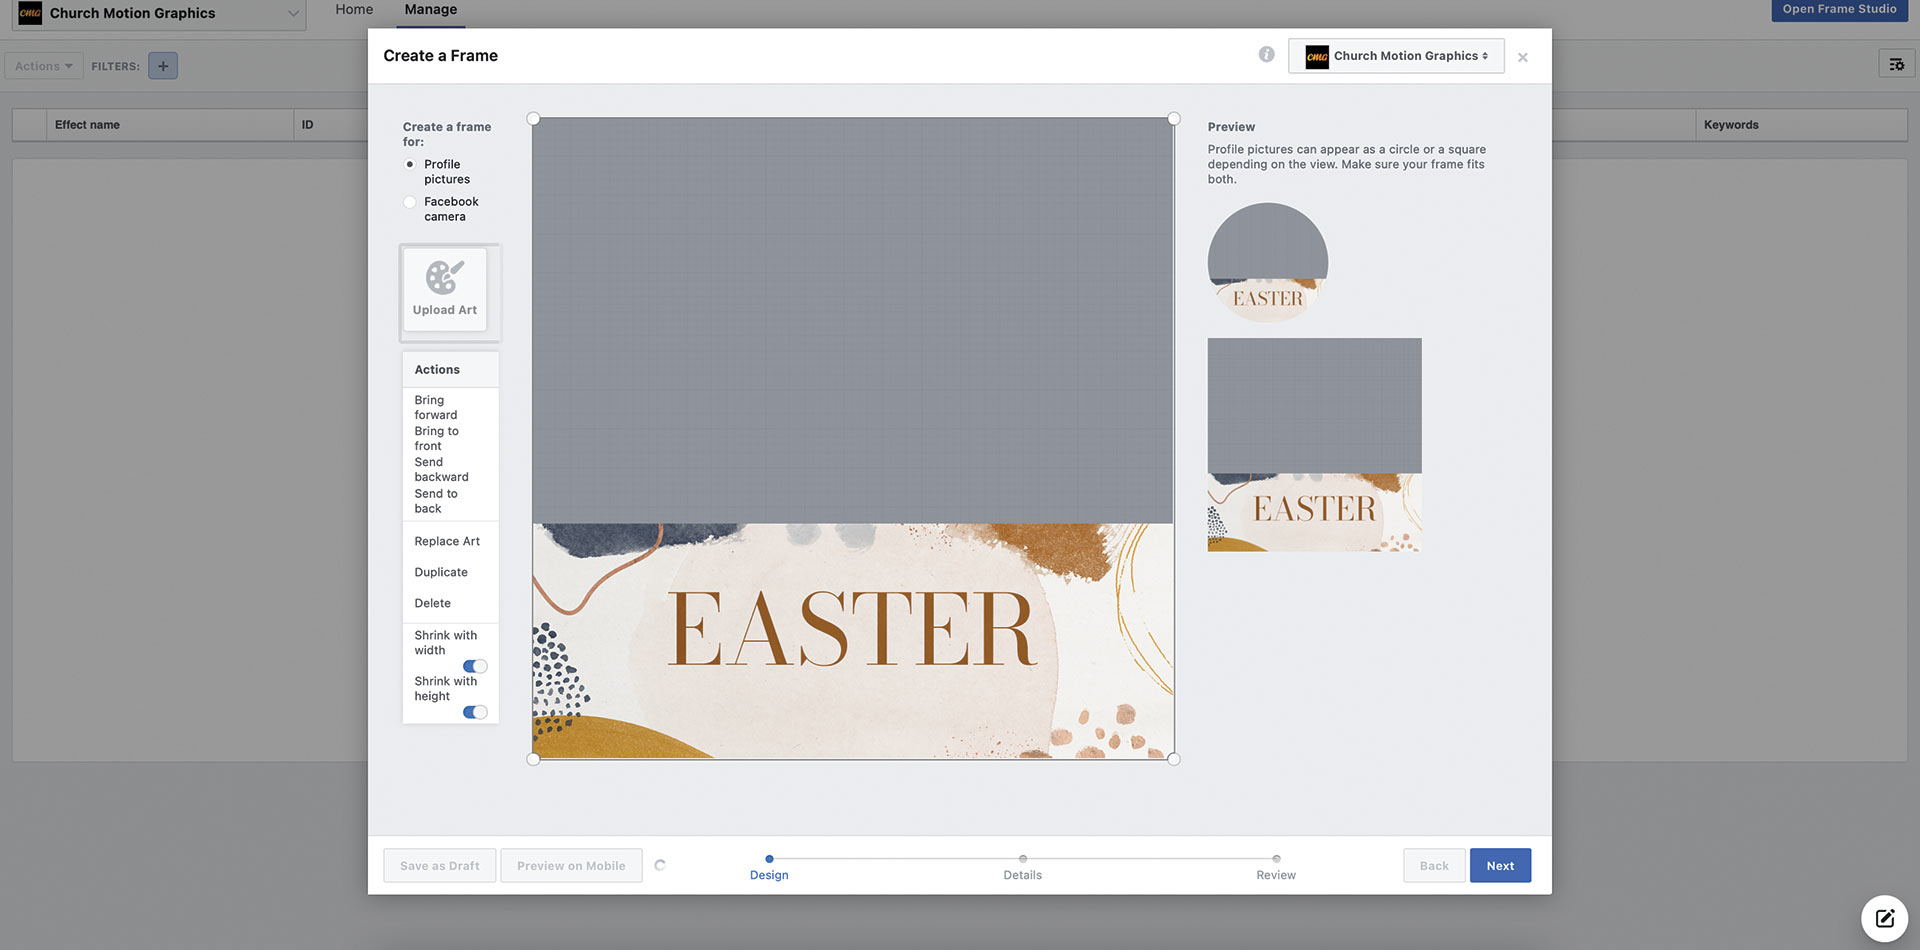Open the Actions dropdown in background toolbar
1920x950 pixels.
coord(44,66)
